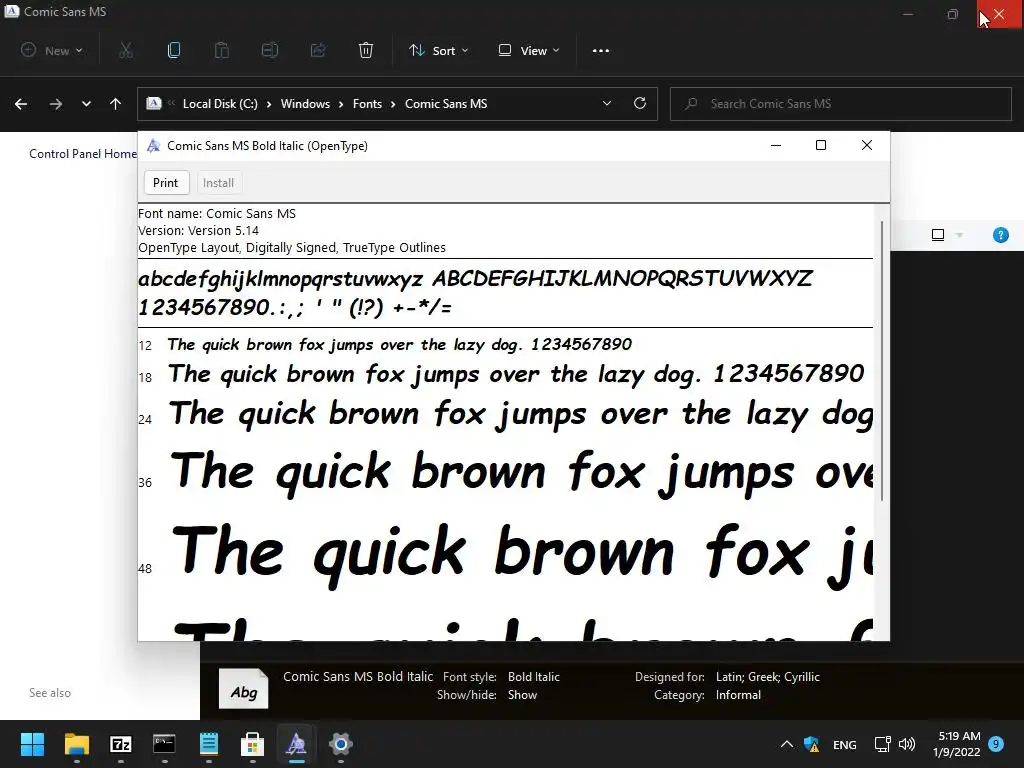Click Comic Sans MS Bold Italic name in details pane
This screenshot has width=1024, height=768.
[358, 677]
